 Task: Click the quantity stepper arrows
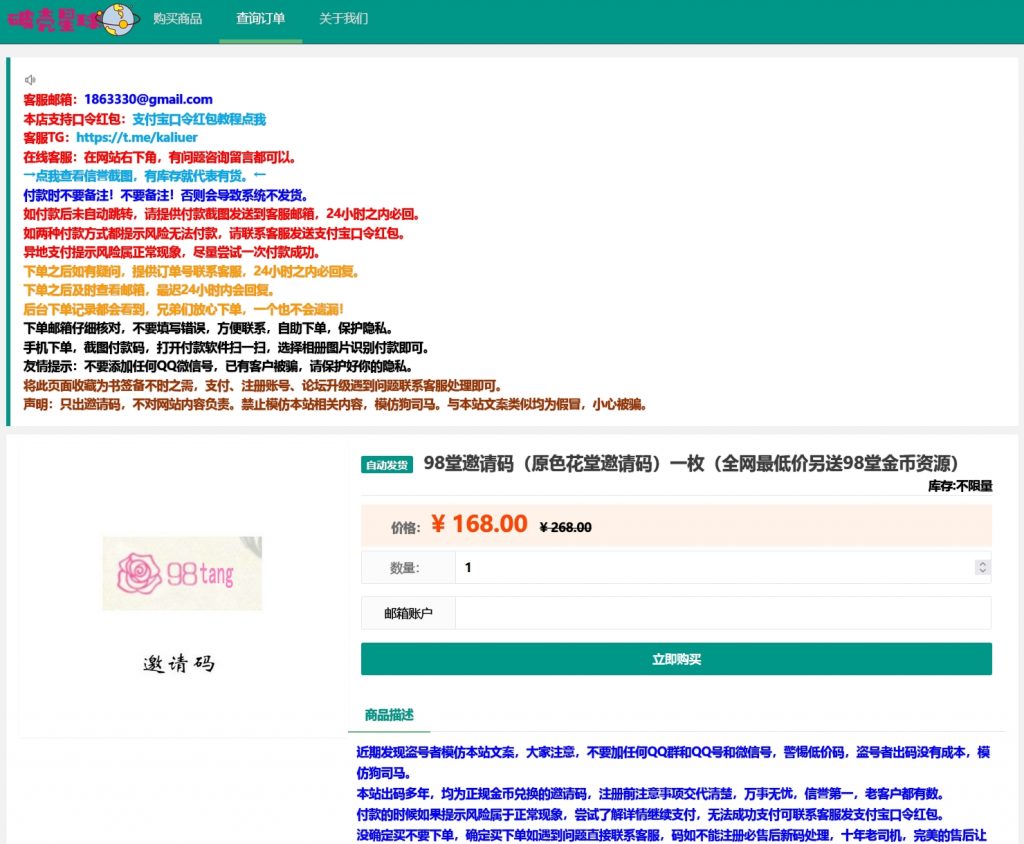pyautogui.click(x=982, y=567)
